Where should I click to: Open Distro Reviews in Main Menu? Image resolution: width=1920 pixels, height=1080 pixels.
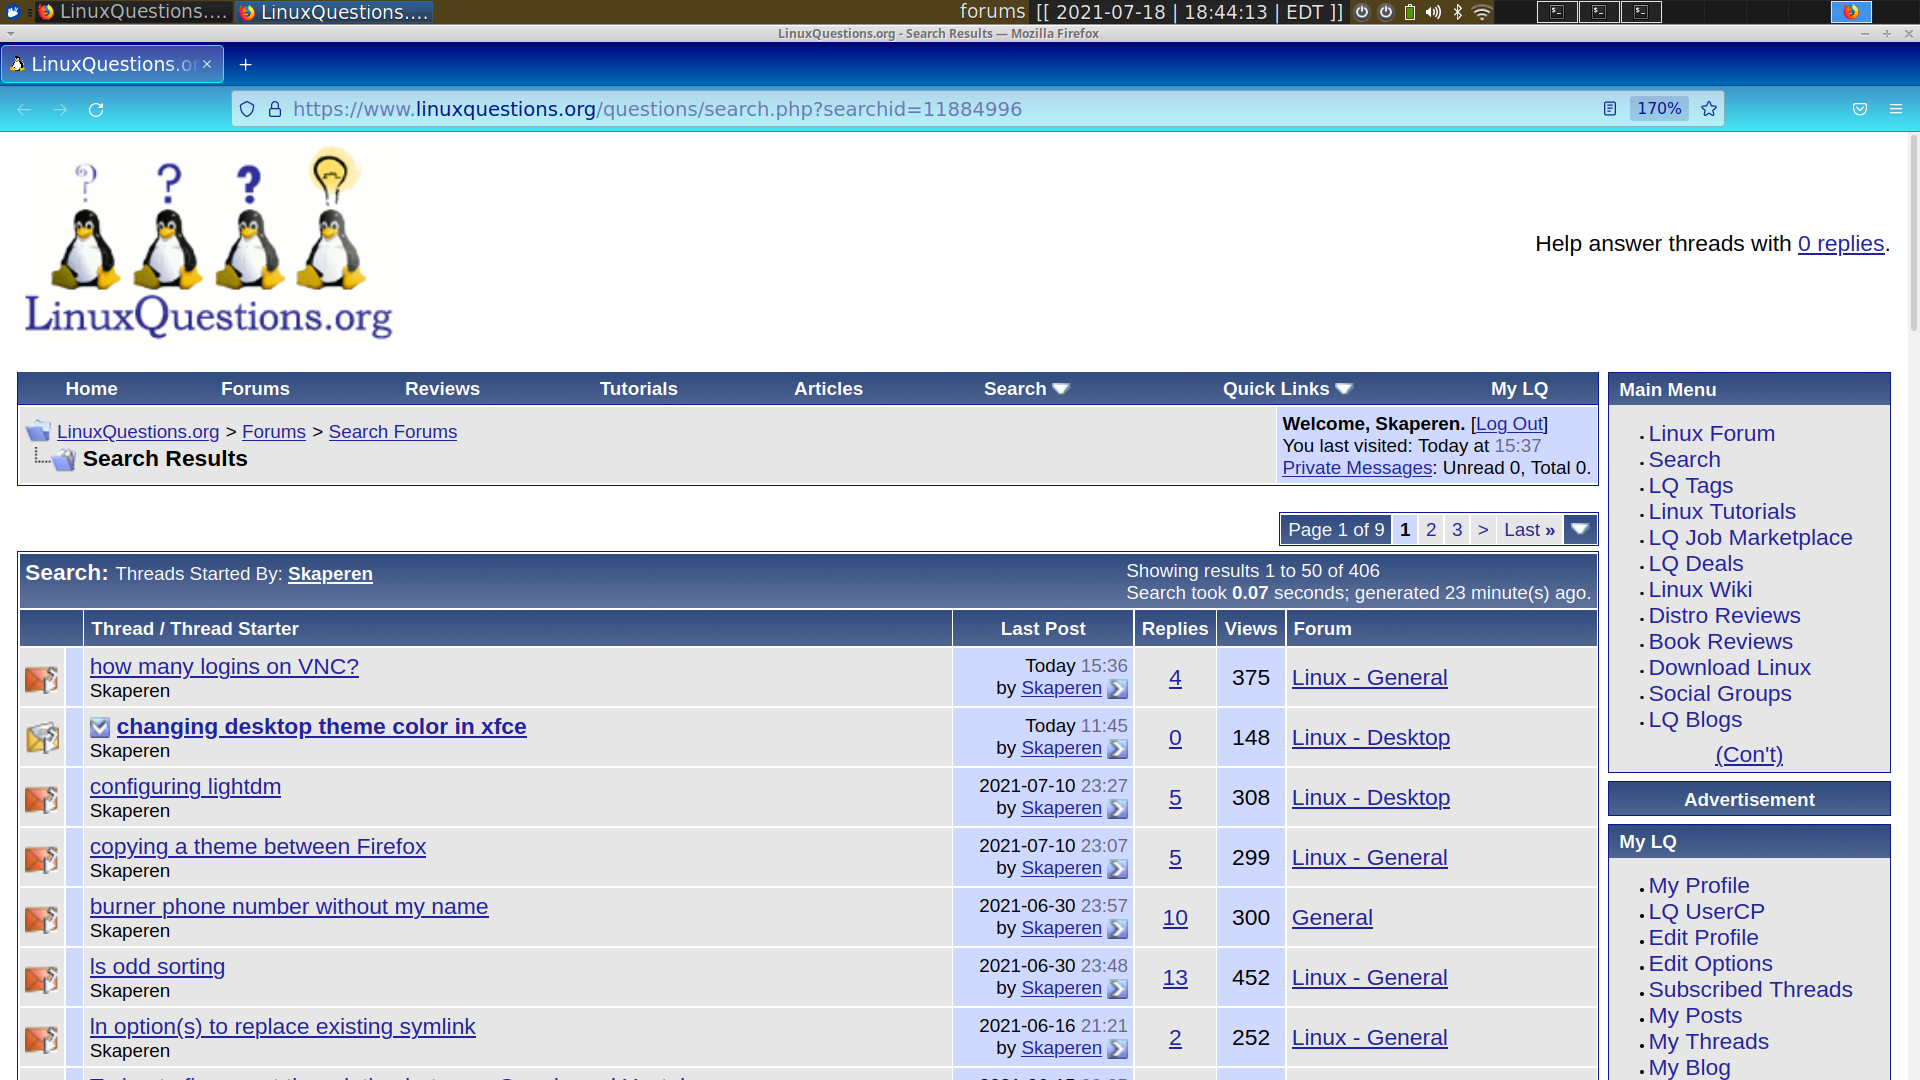pyautogui.click(x=1724, y=616)
